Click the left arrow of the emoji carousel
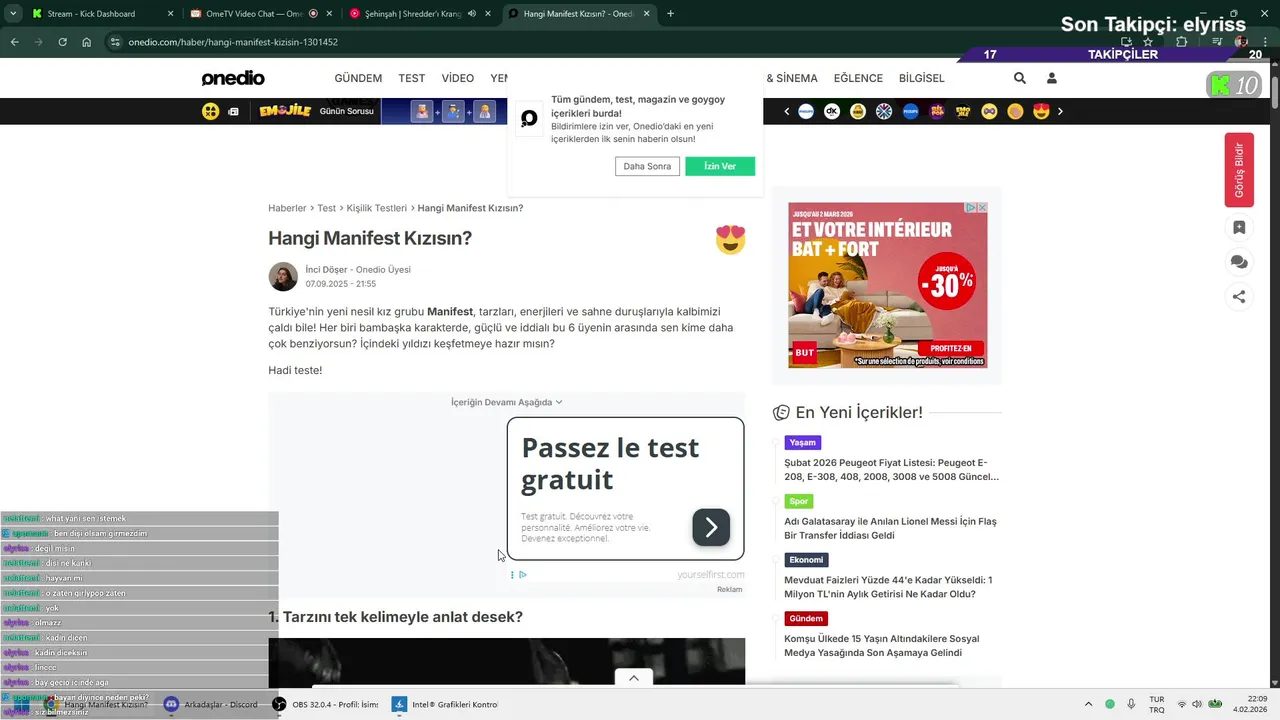This screenshot has height=720, width=1280. [x=787, y=111]
